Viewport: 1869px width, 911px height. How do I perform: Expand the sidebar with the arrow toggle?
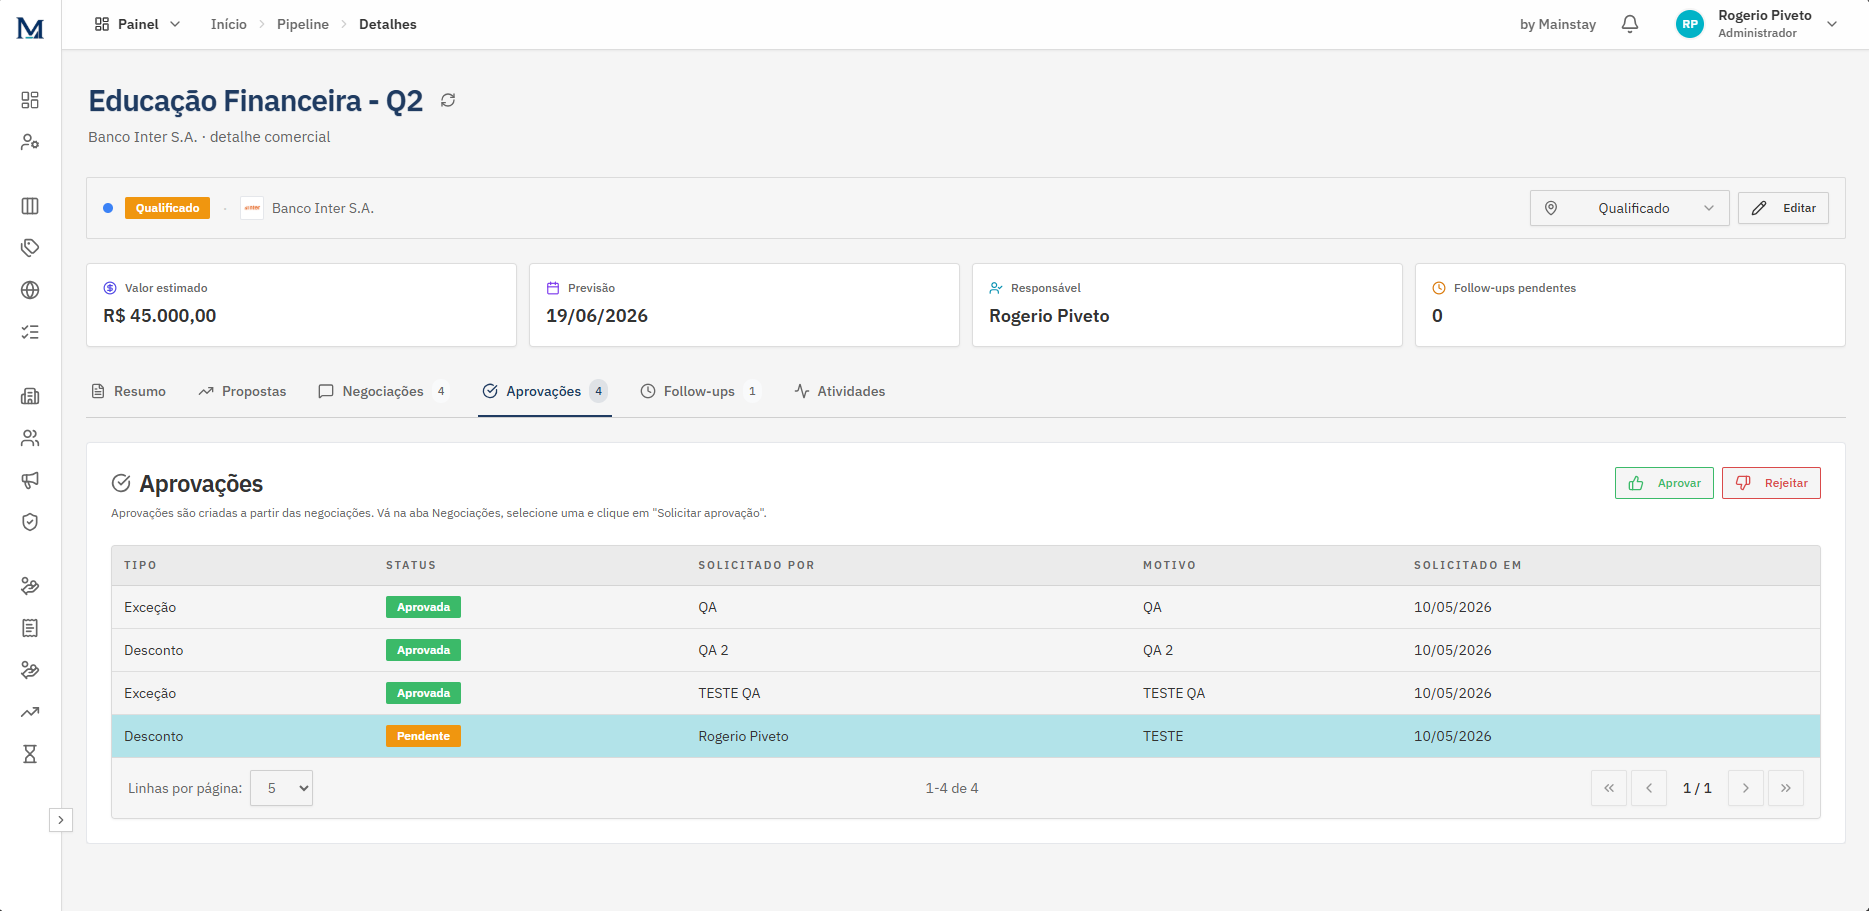(61, 820)
